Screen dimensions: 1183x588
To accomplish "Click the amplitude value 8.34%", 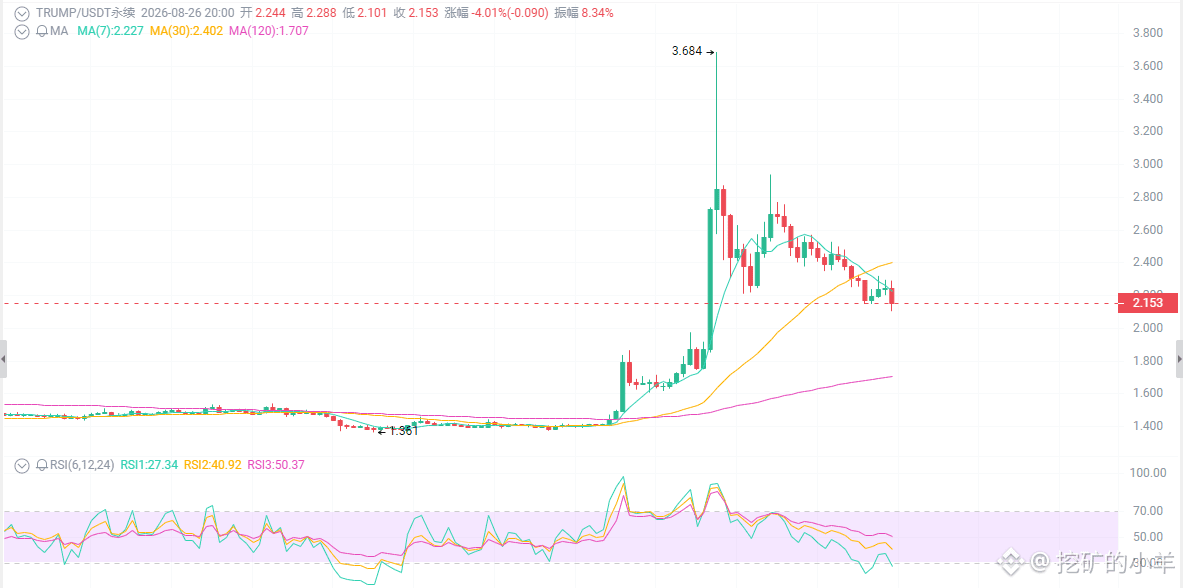I will pyautogui.click(x=597, y=13).
